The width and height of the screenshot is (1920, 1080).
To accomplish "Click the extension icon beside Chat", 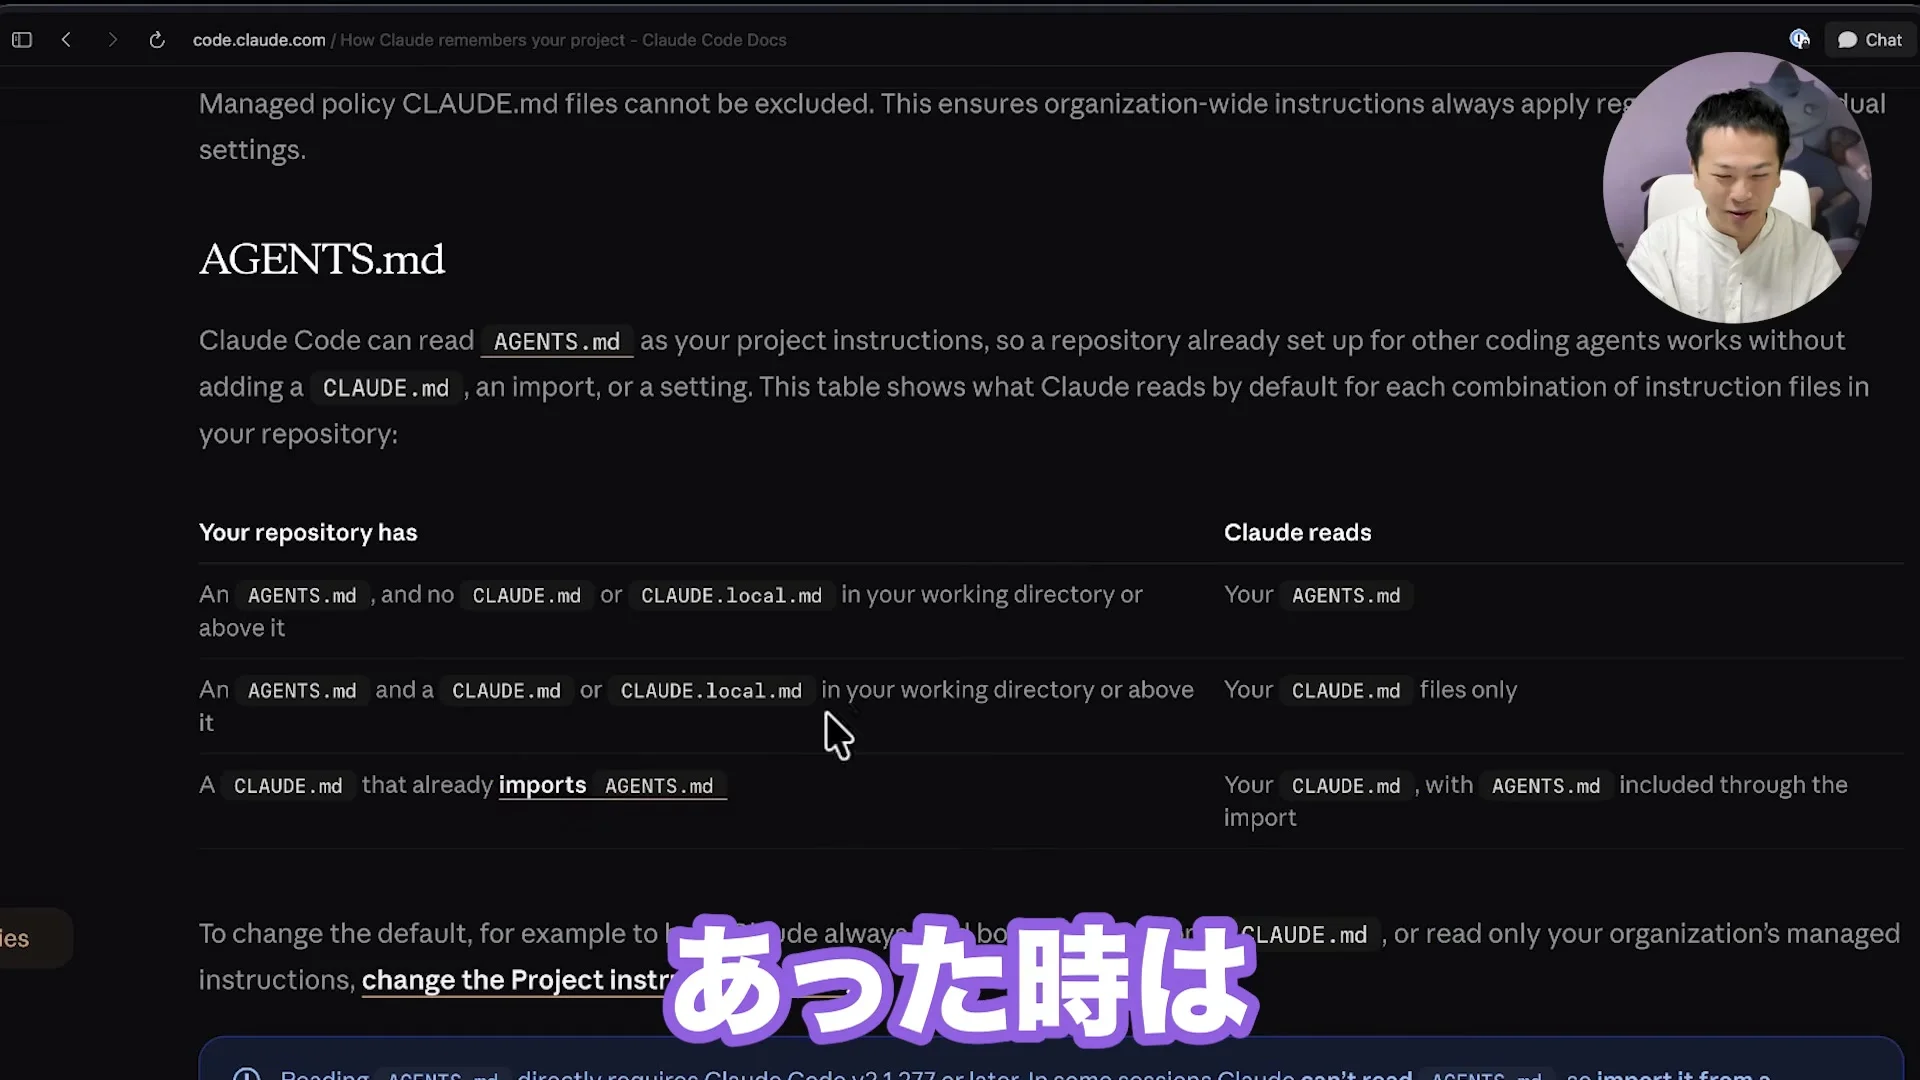I will point(1799,39).
